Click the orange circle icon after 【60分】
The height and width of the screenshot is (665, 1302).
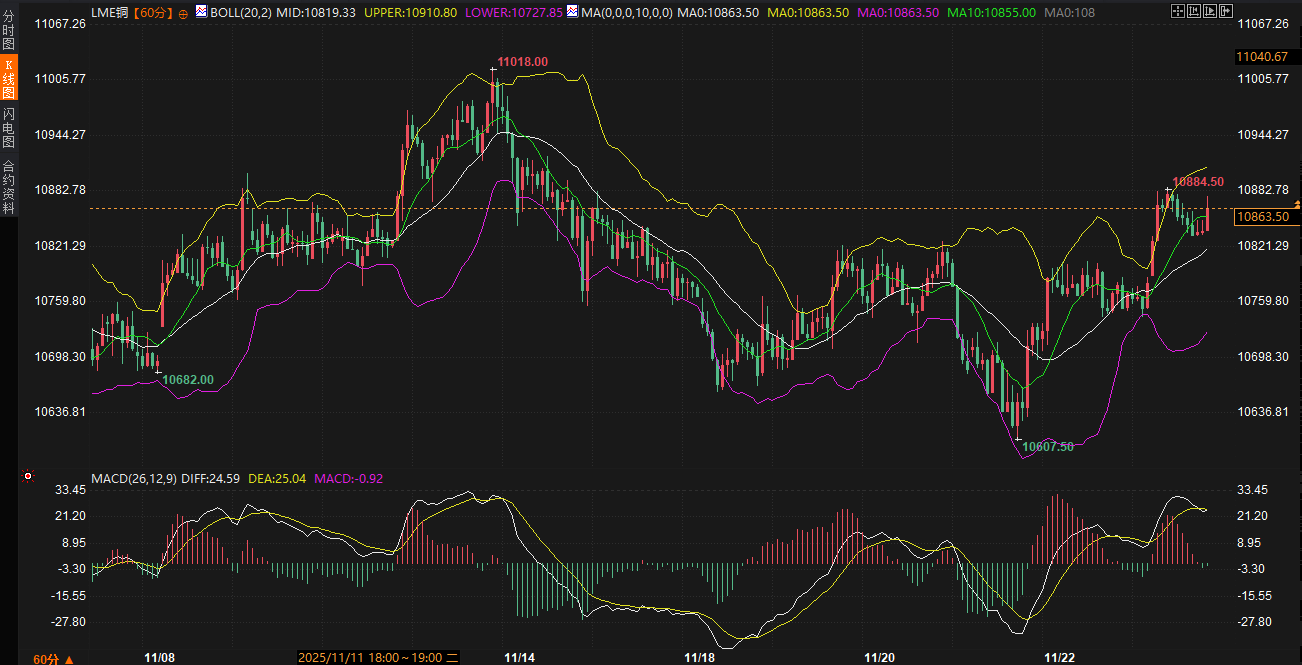tap(183, 13)
